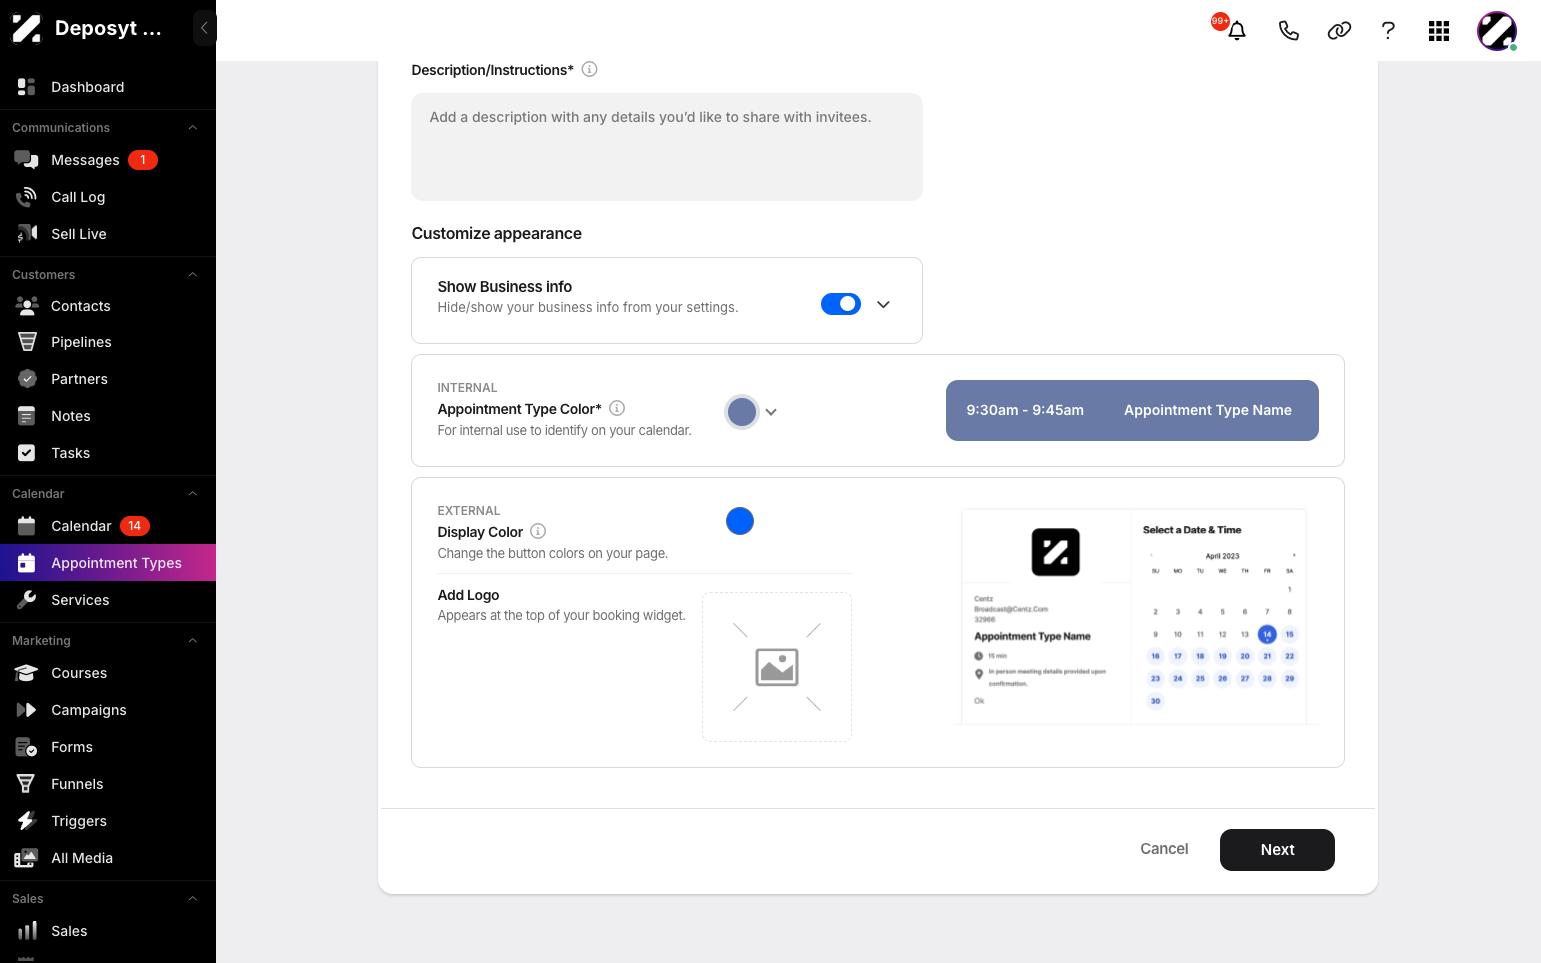Collapse the Marketing section

coord(193,641)
